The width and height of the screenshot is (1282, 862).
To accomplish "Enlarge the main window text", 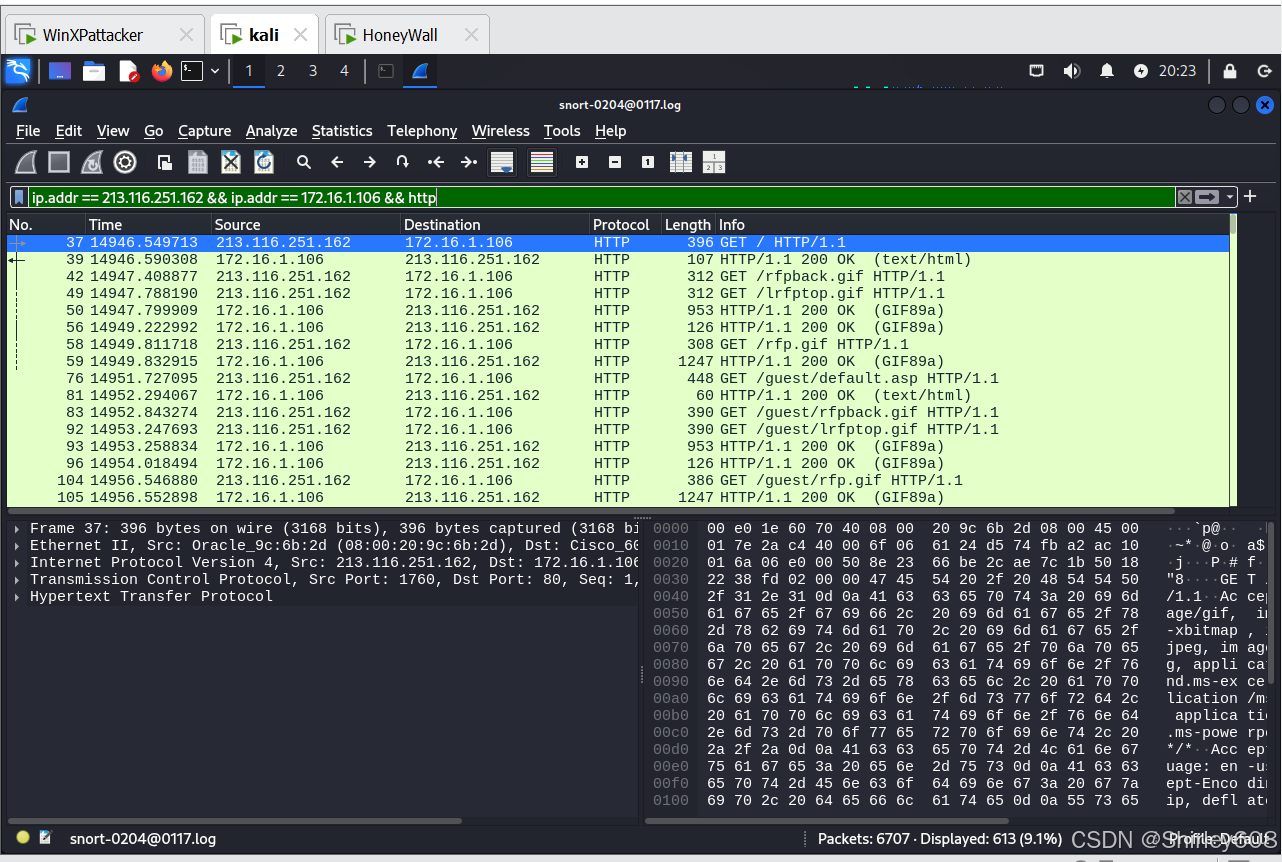I will pyautogui.click(x=582, y=162).
